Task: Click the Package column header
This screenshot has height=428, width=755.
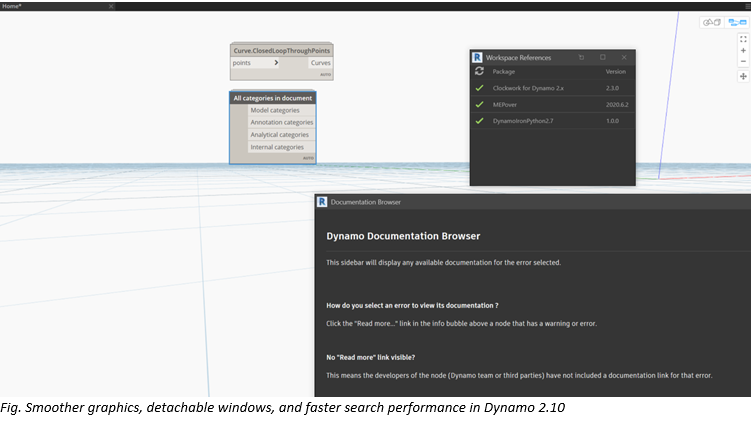Action: coord(504,71)
